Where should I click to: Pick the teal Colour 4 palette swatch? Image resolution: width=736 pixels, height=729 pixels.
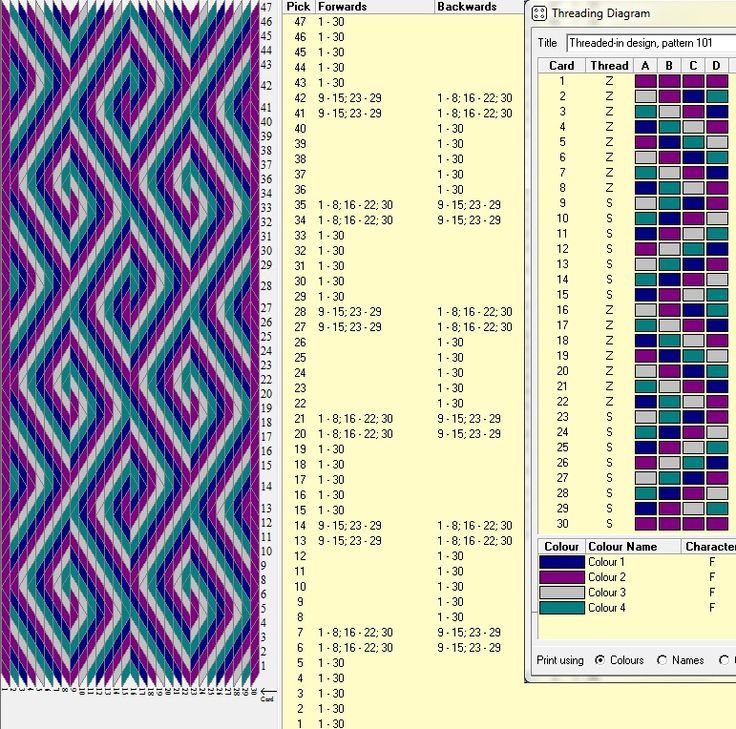561,608
